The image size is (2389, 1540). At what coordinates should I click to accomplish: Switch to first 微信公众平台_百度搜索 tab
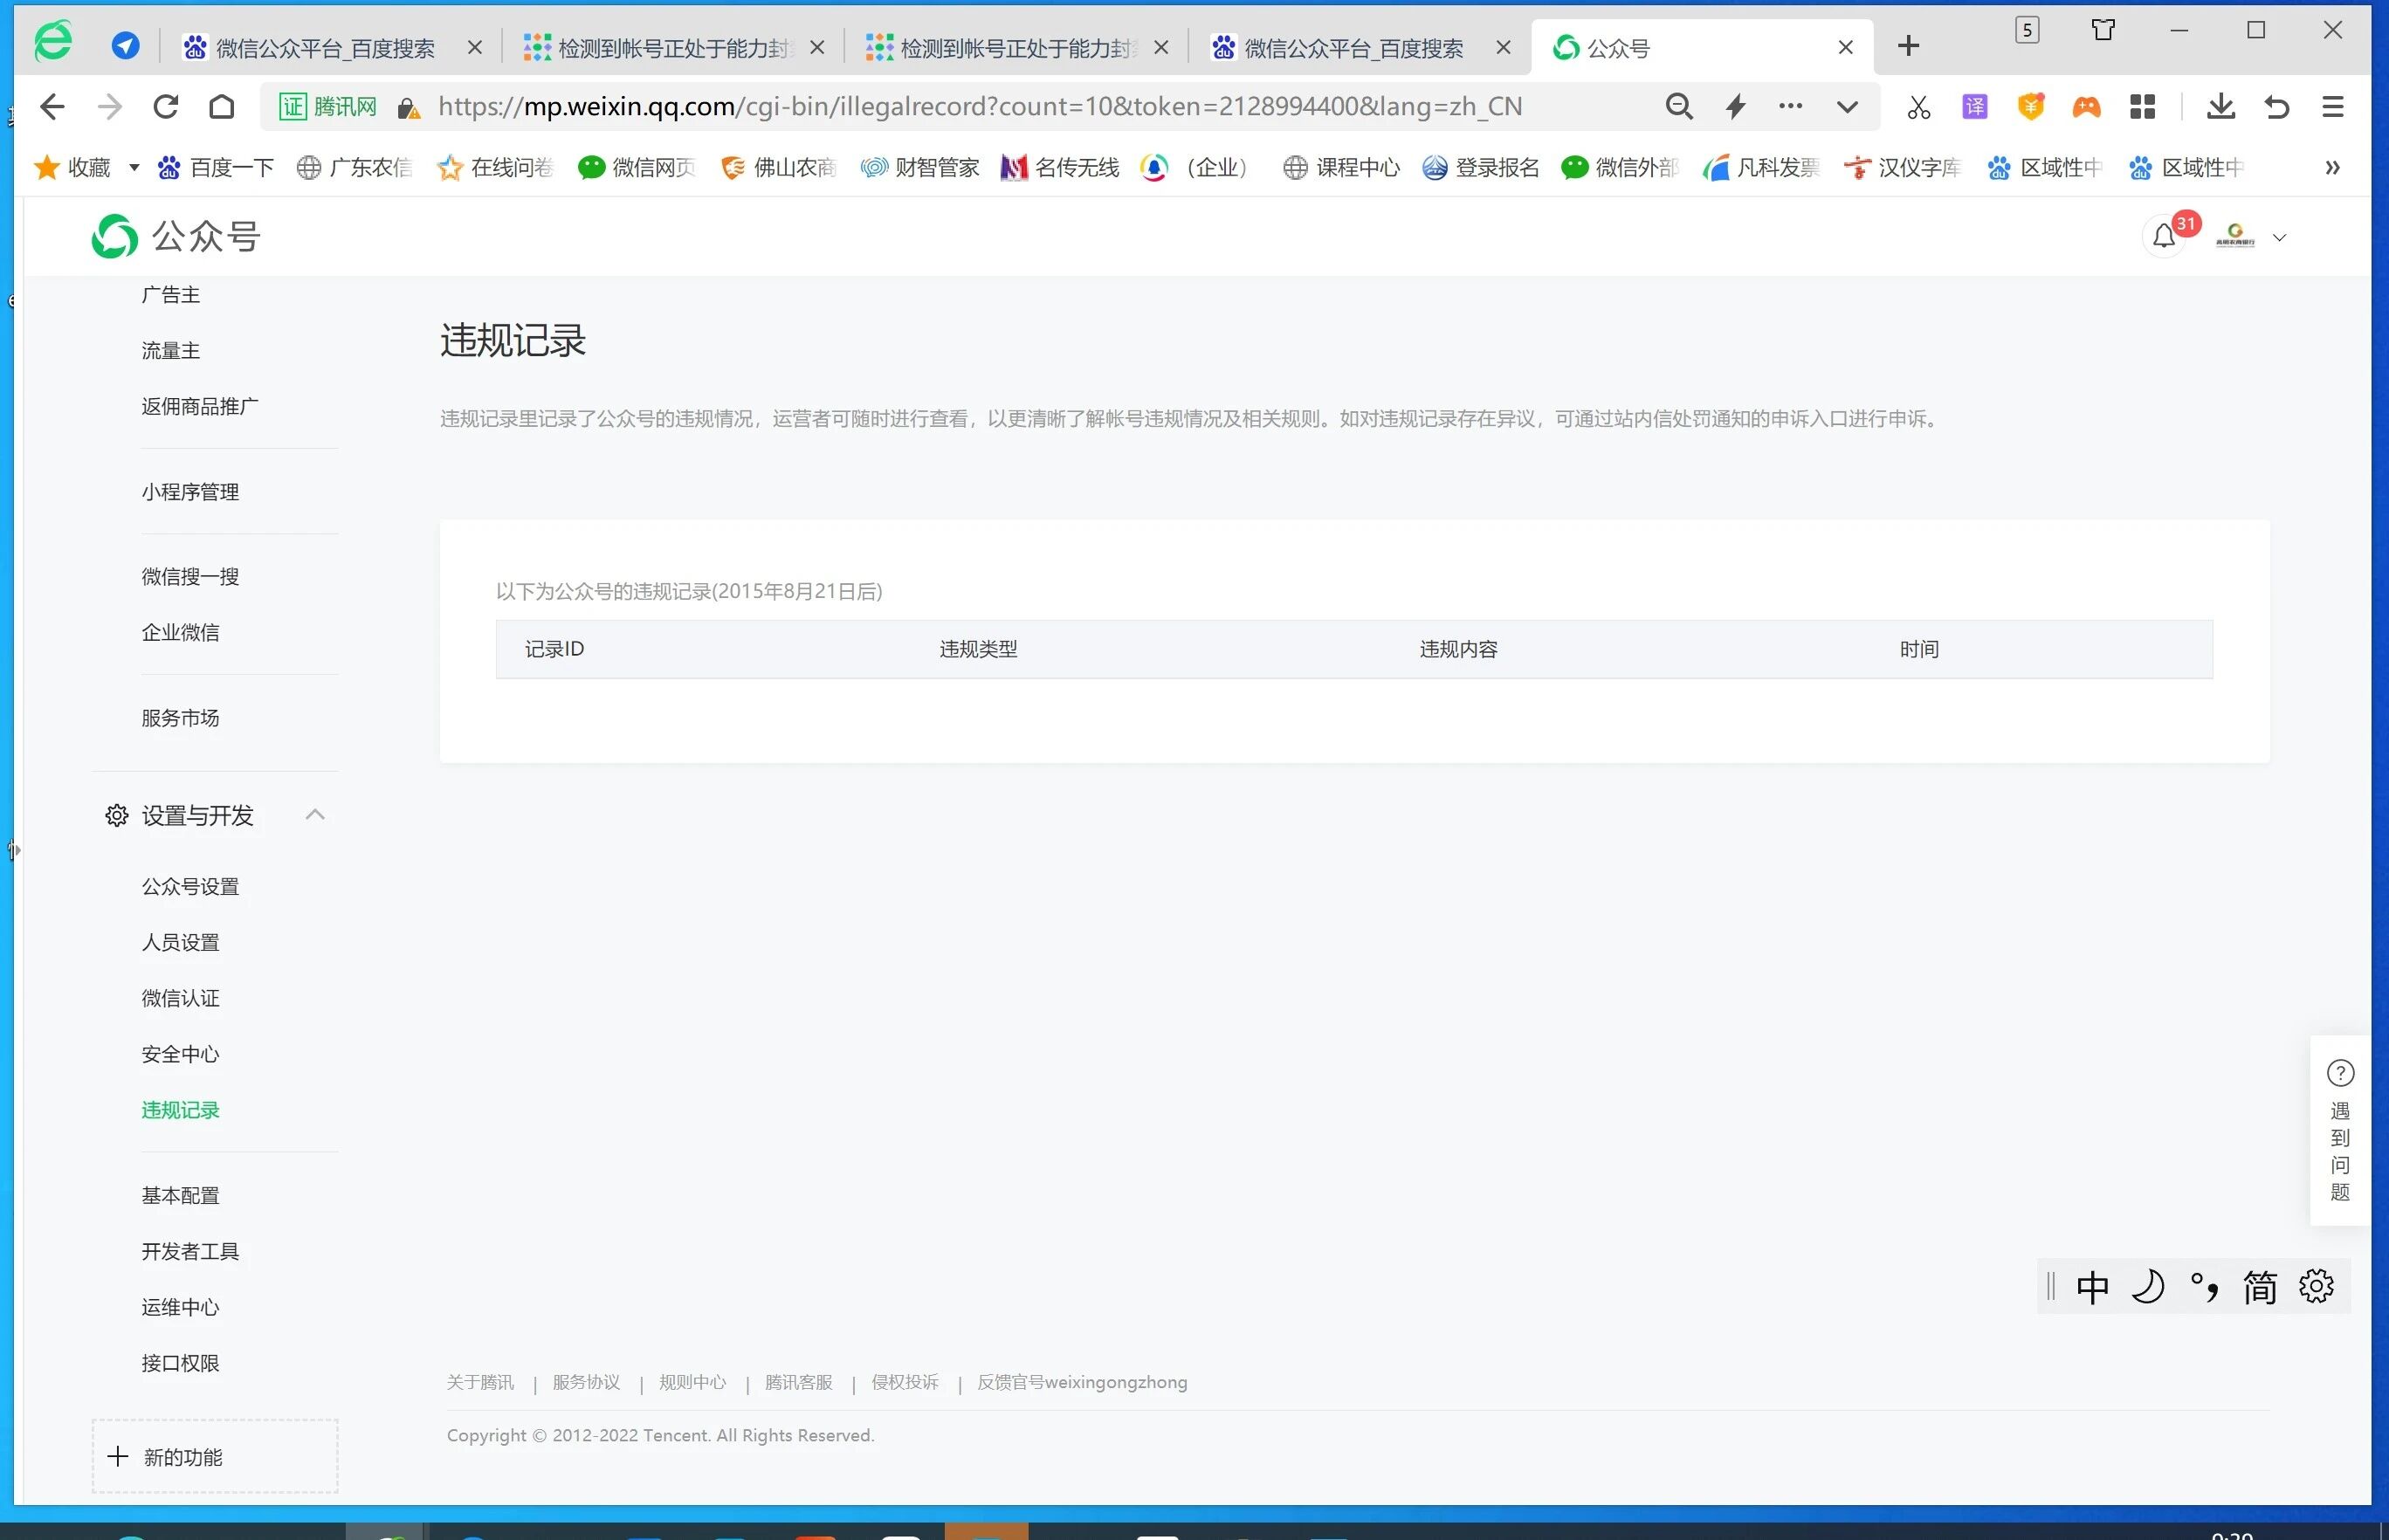(325, 48)
